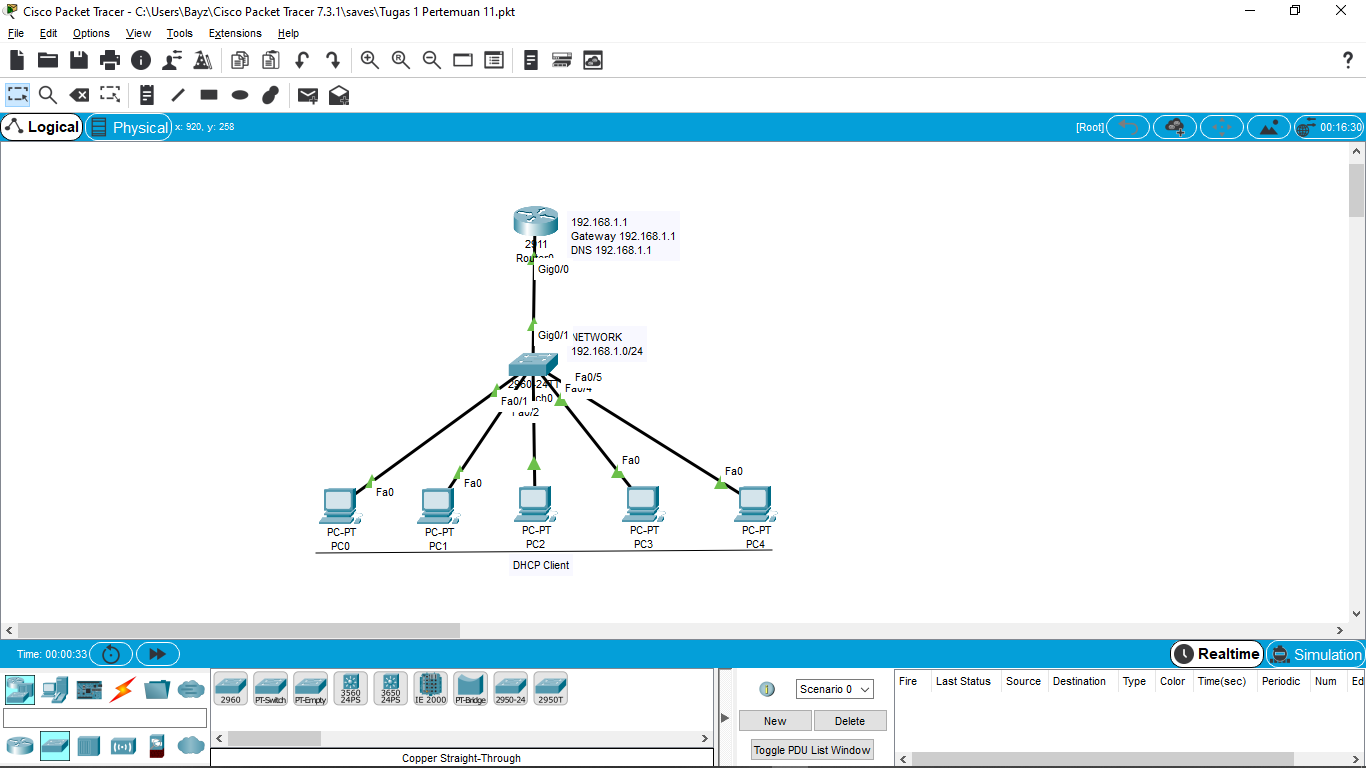Open the Scenario 0 dropdown
Viewport: 1366px width, 768px height.
[835, 689]
